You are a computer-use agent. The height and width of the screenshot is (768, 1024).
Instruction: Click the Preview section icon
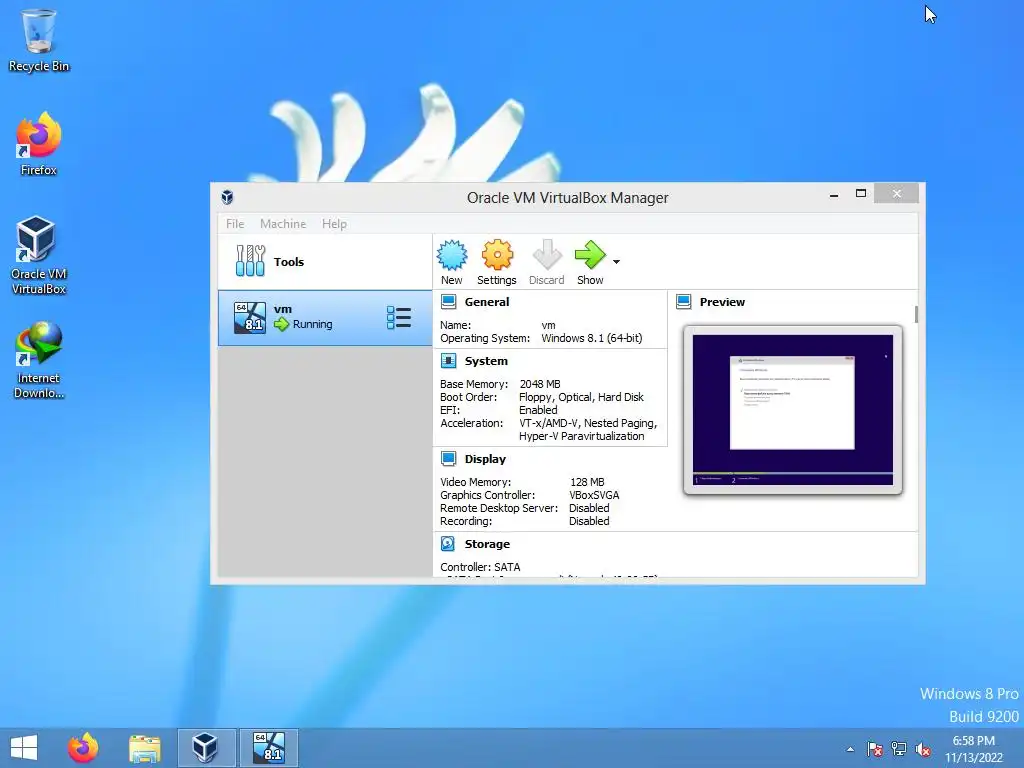[684, 302]
